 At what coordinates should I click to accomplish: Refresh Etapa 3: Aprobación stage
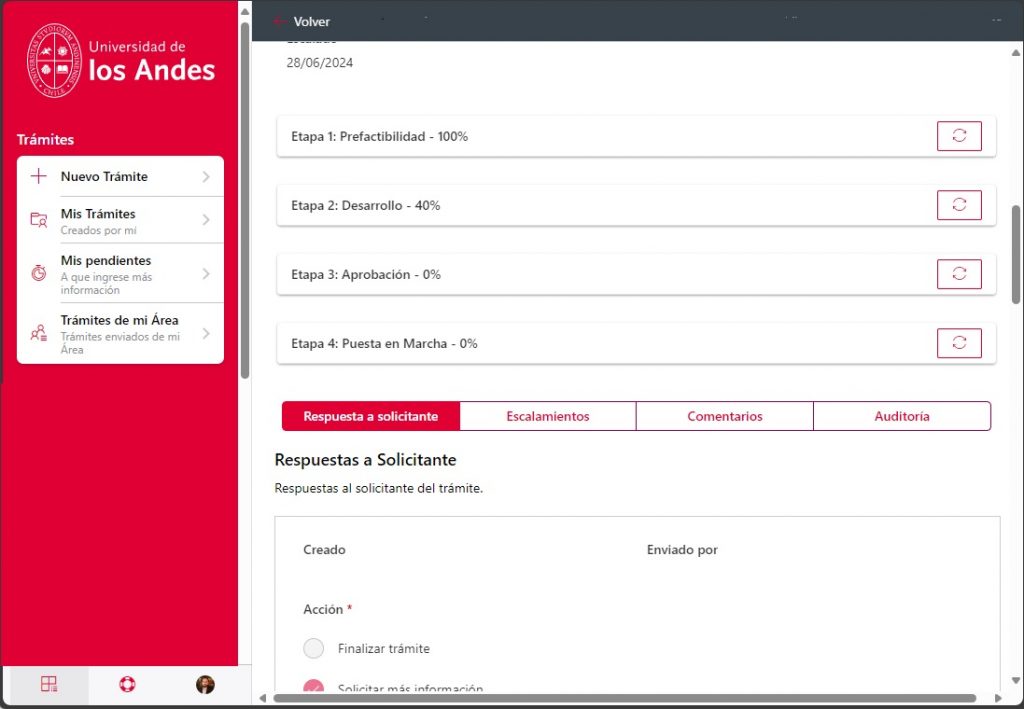[x=959, y=274]
